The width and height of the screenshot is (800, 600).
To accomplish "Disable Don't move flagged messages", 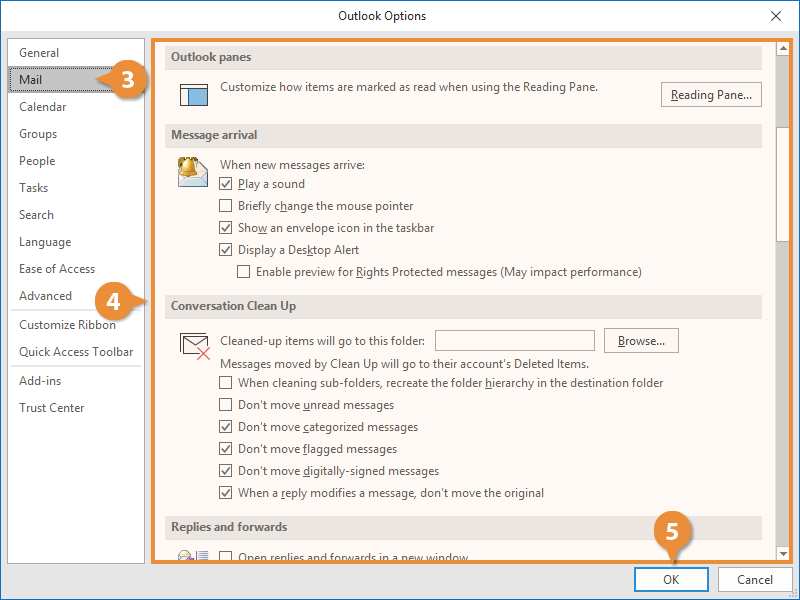I will (226, 449).
